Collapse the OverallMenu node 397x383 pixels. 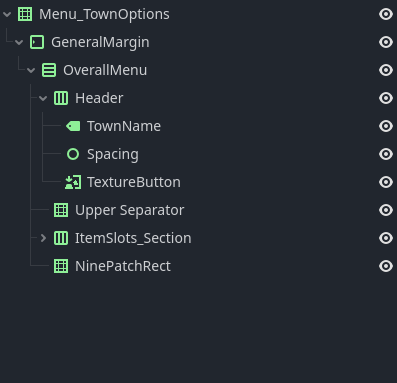click(x=31, y=70)
